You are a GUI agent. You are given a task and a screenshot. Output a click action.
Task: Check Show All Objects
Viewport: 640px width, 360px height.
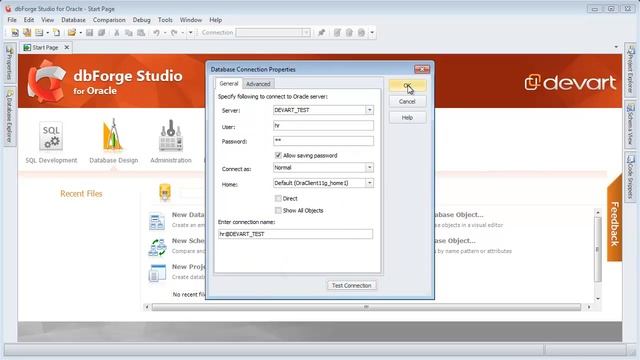click(278, 210)
